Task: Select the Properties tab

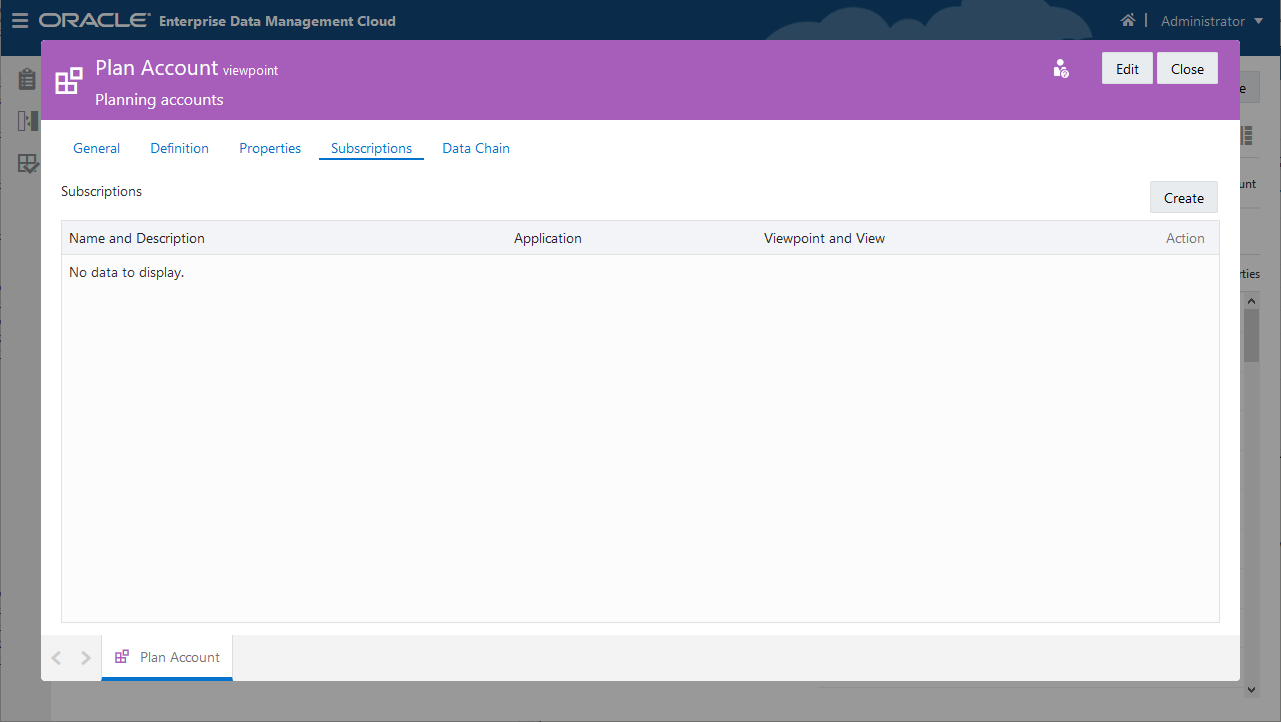Action: click(x=270, y=147)
